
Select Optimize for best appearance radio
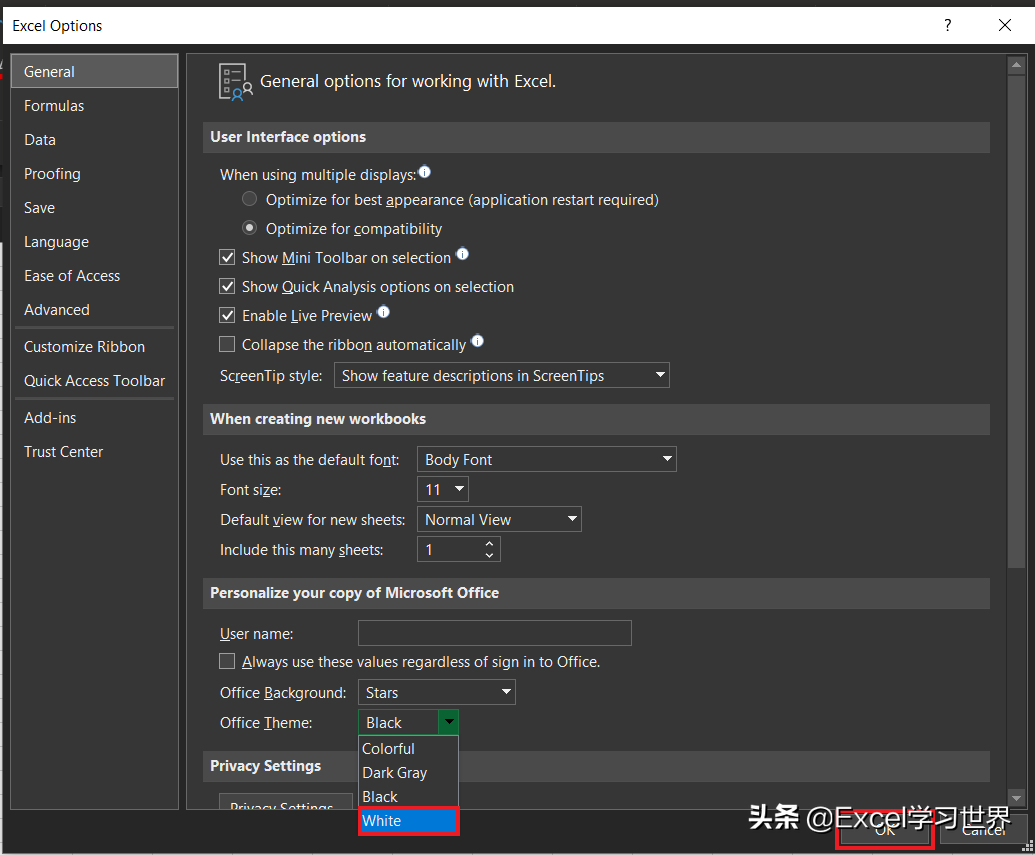(x=250, y=199)
